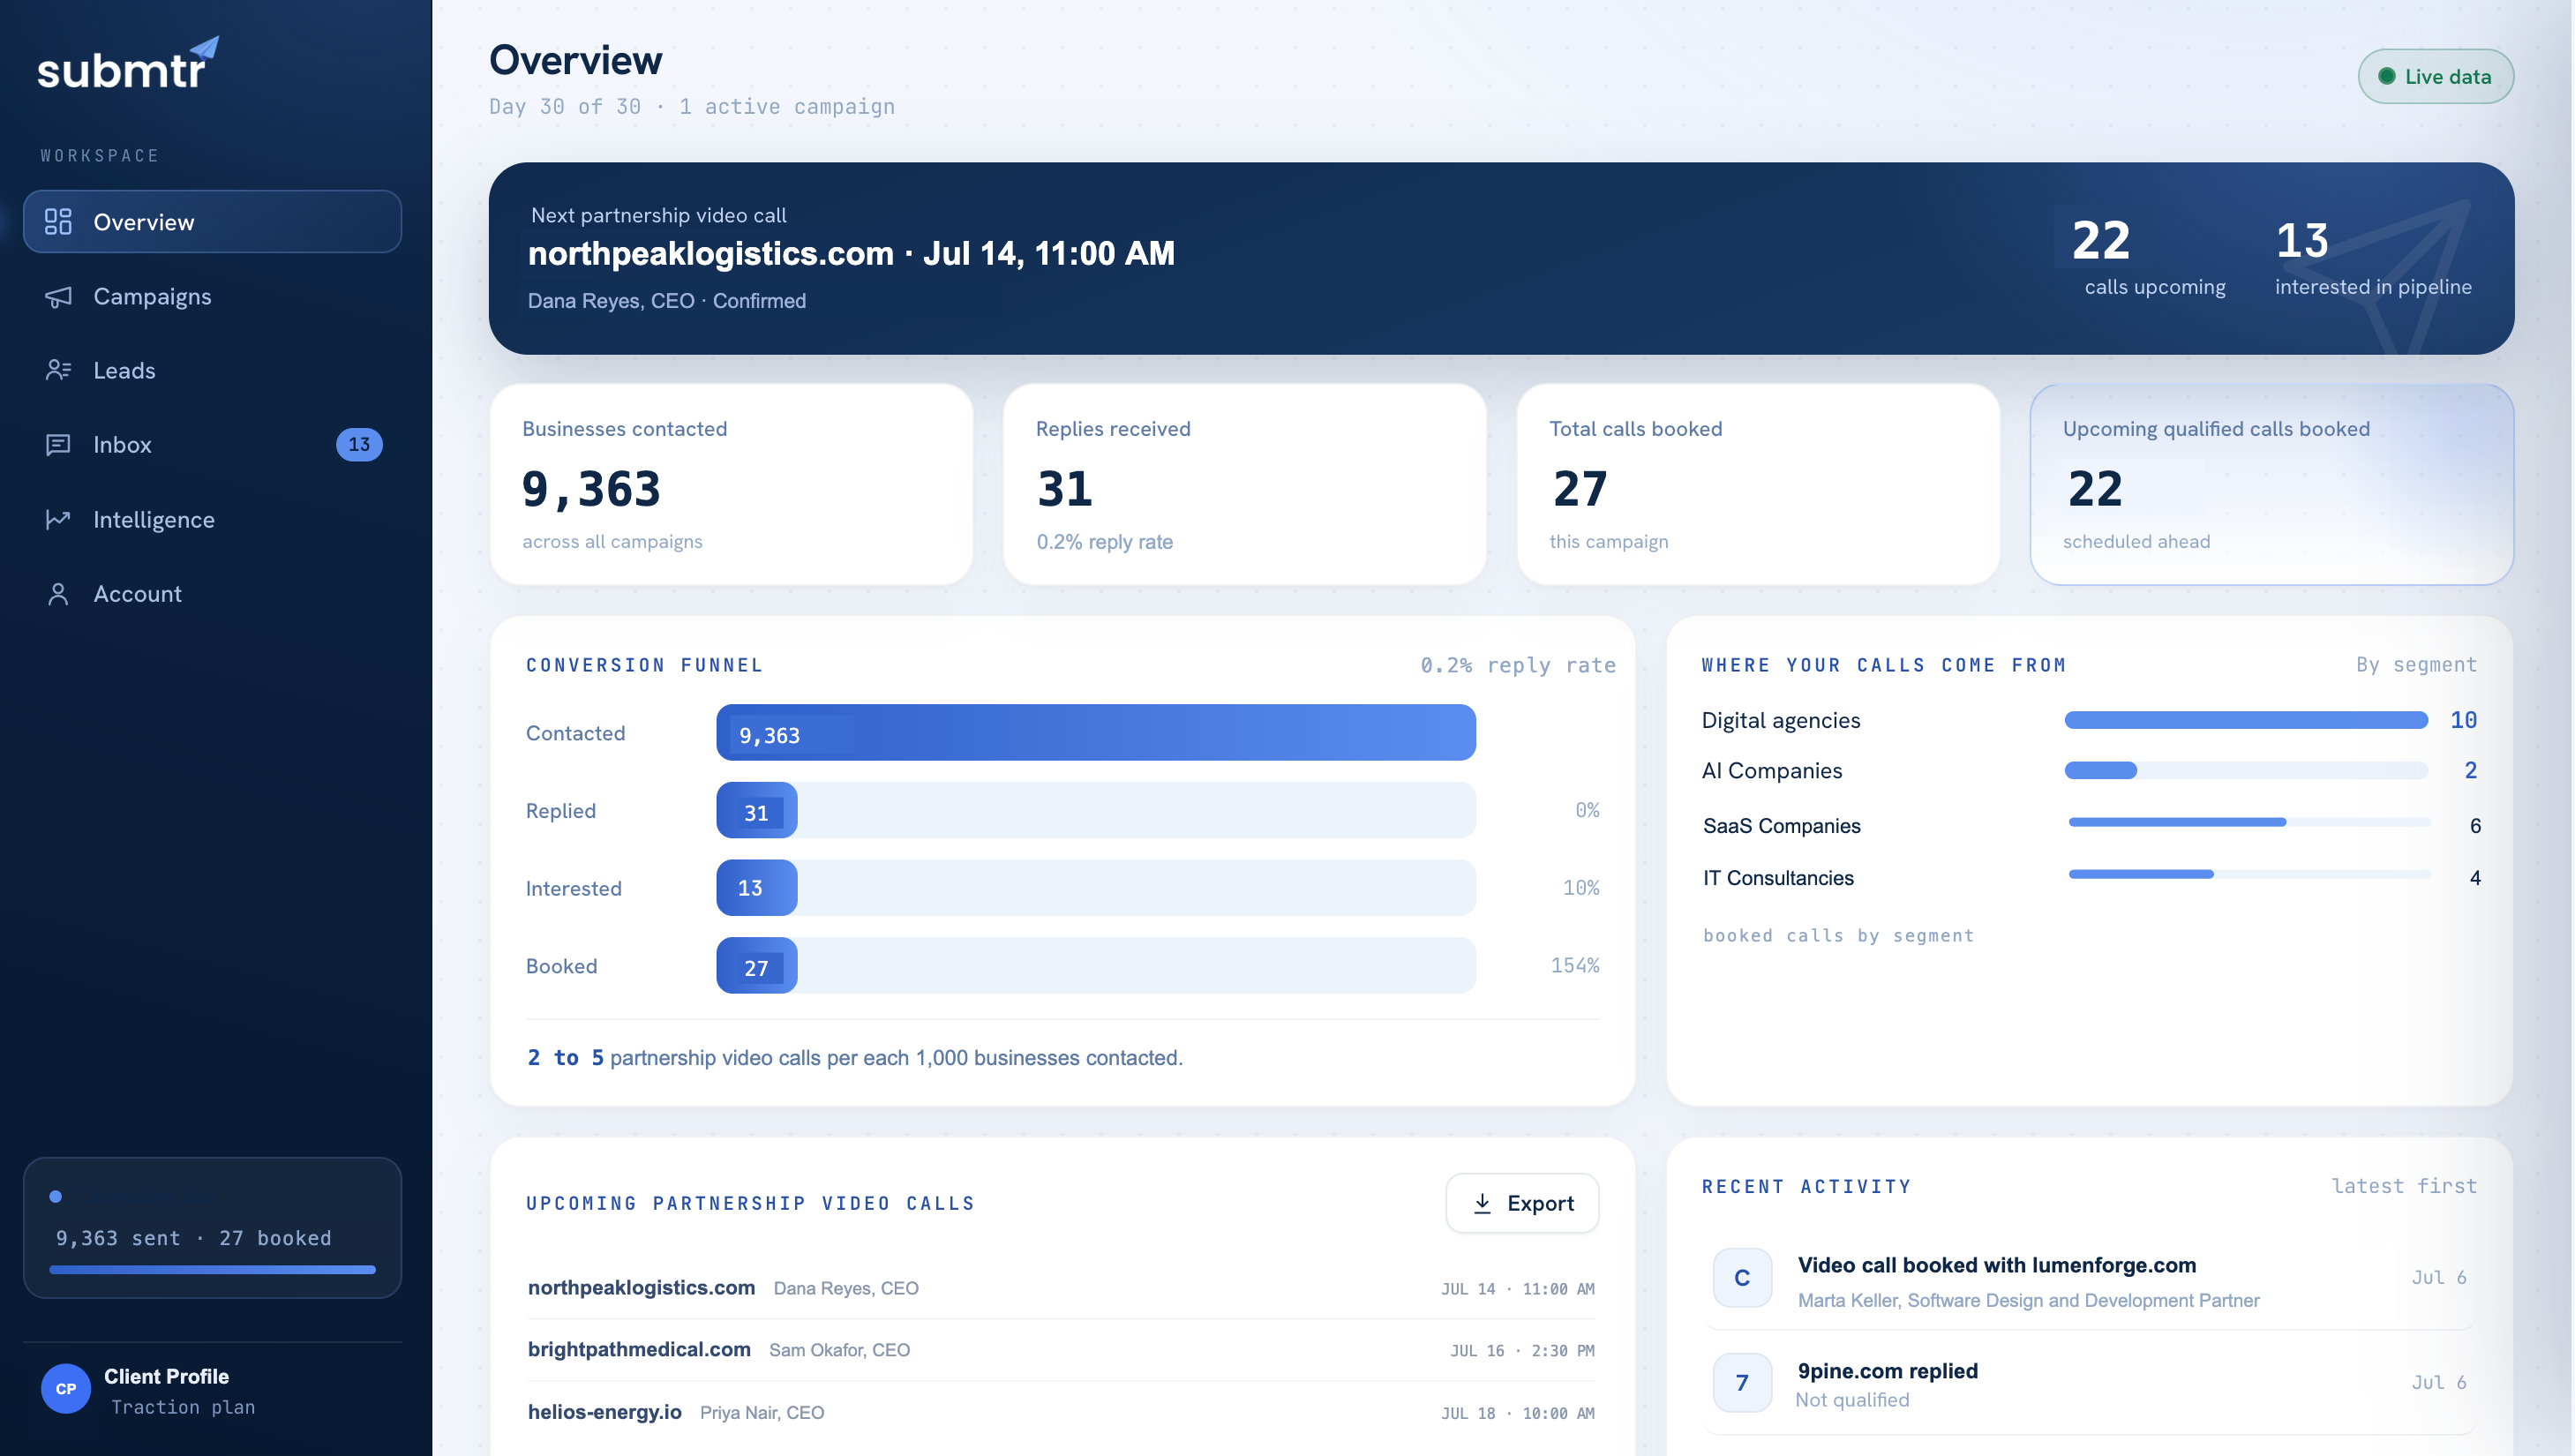The width and height of the screenshot is (2575, 1456).
Task: Click the green Live data status dot
Action: coord(2386,77)
